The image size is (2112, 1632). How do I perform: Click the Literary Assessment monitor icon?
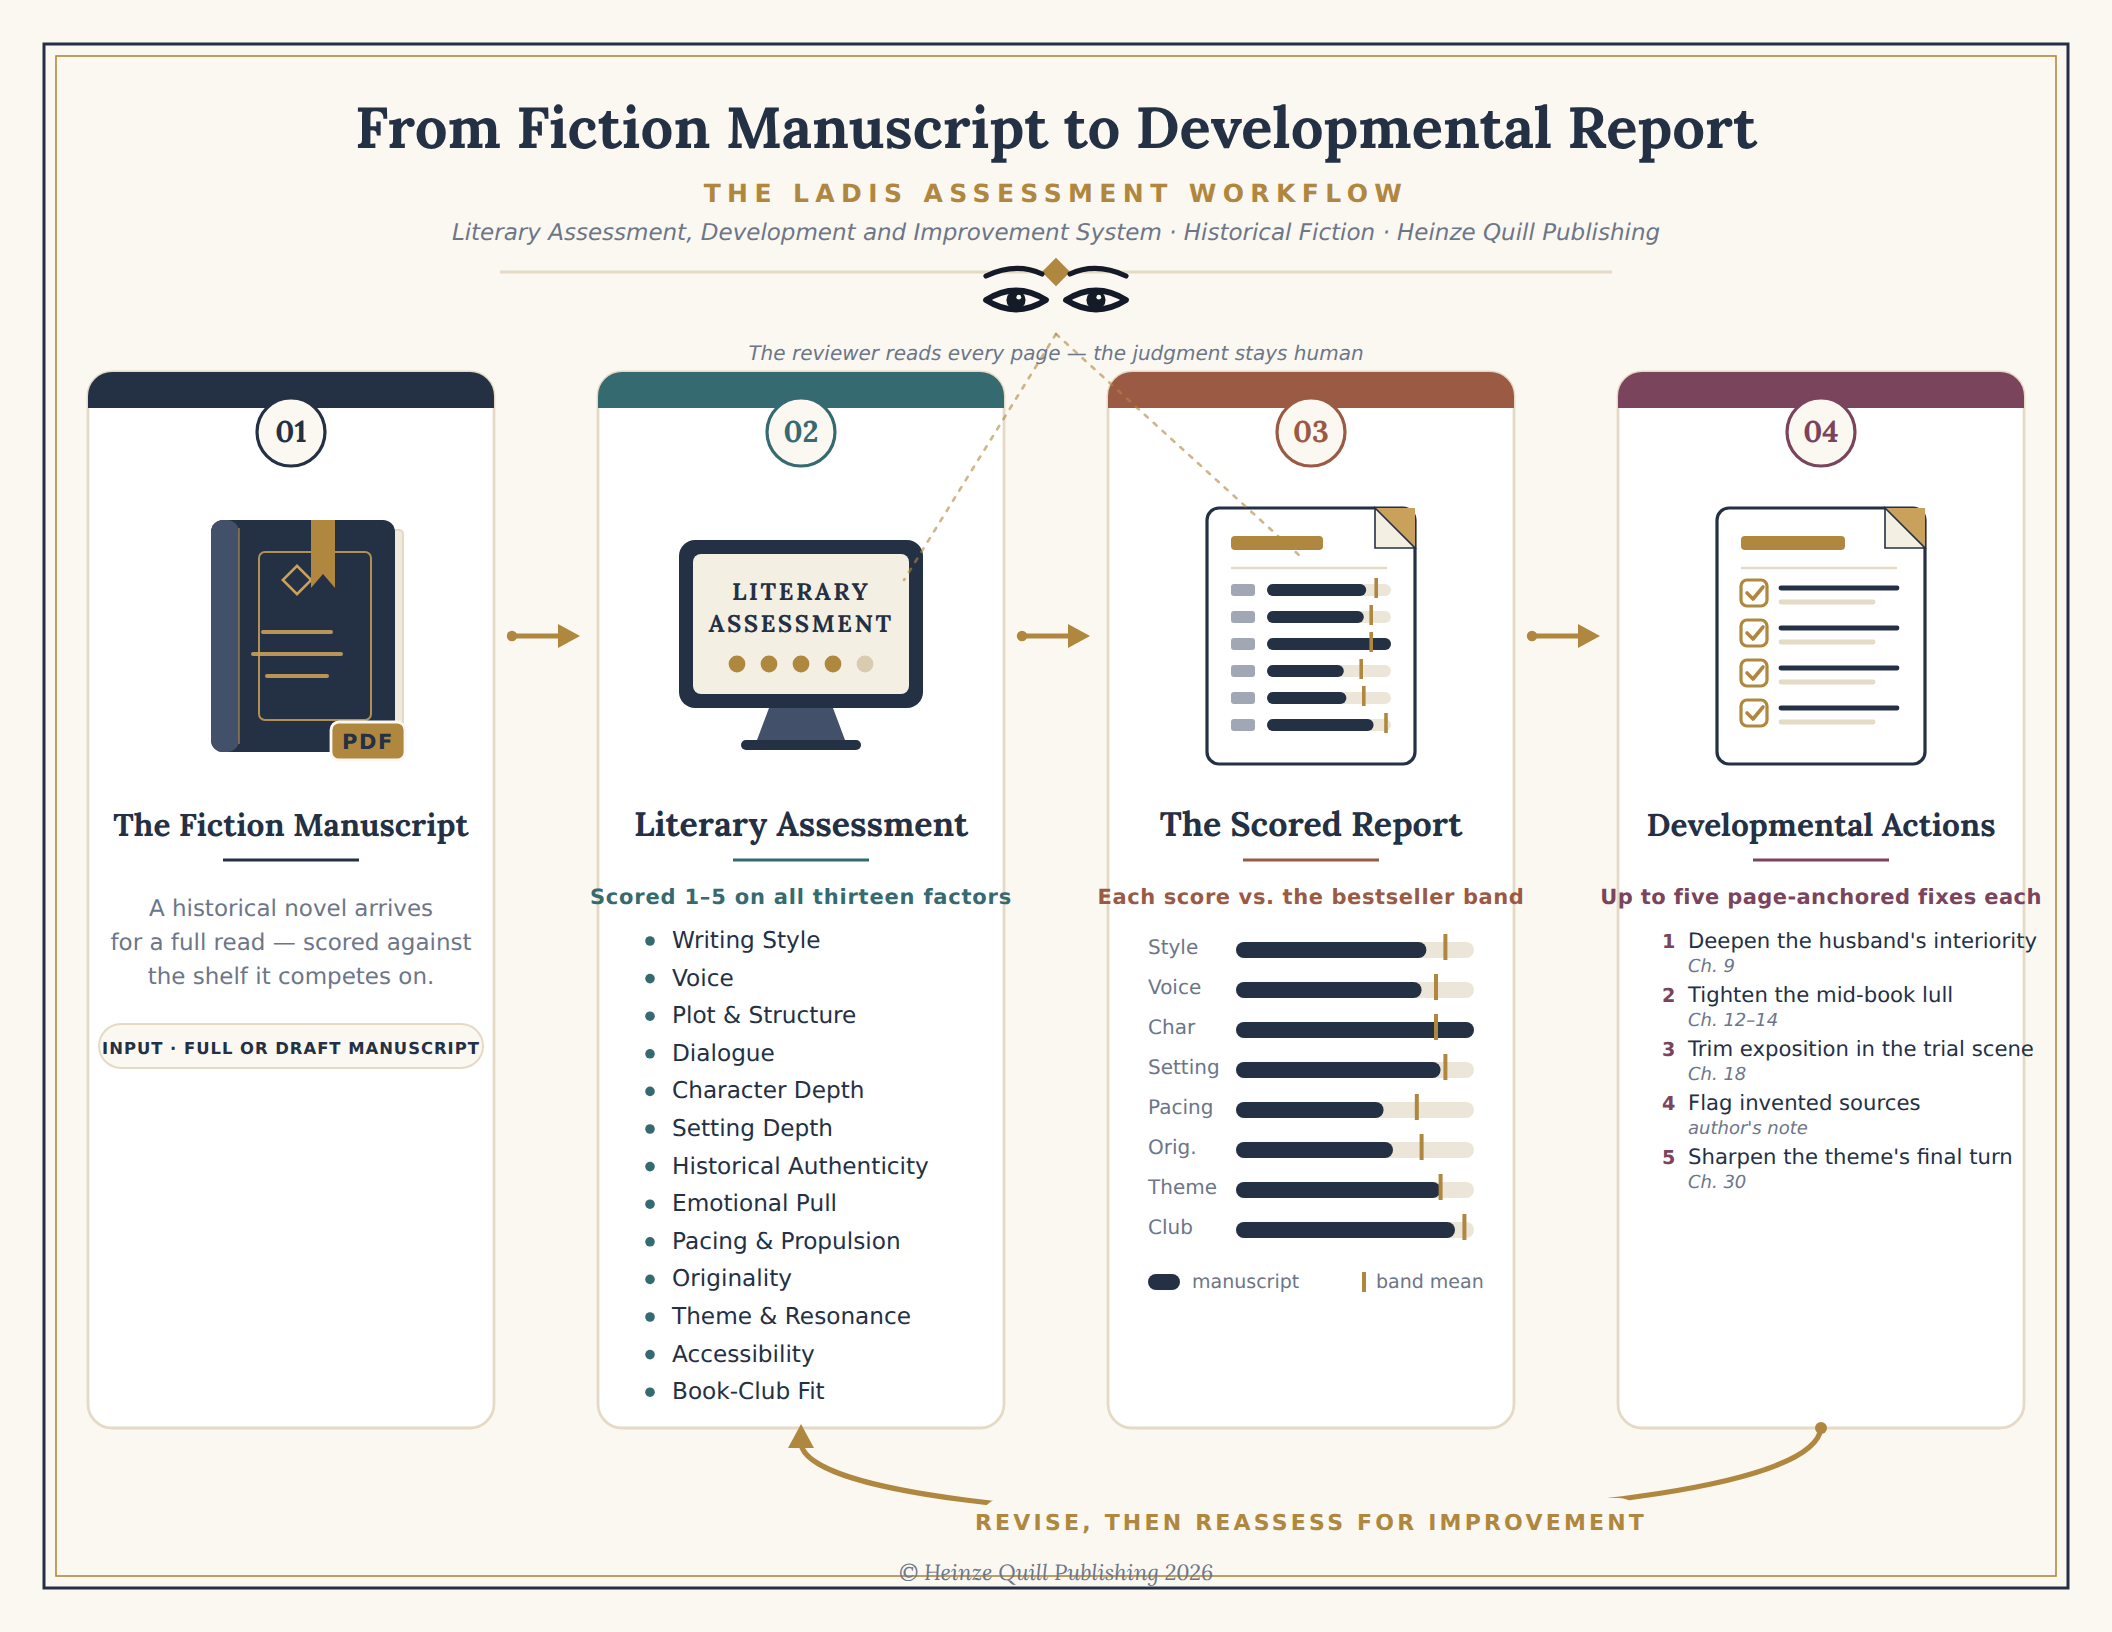[x=800, y=645]
